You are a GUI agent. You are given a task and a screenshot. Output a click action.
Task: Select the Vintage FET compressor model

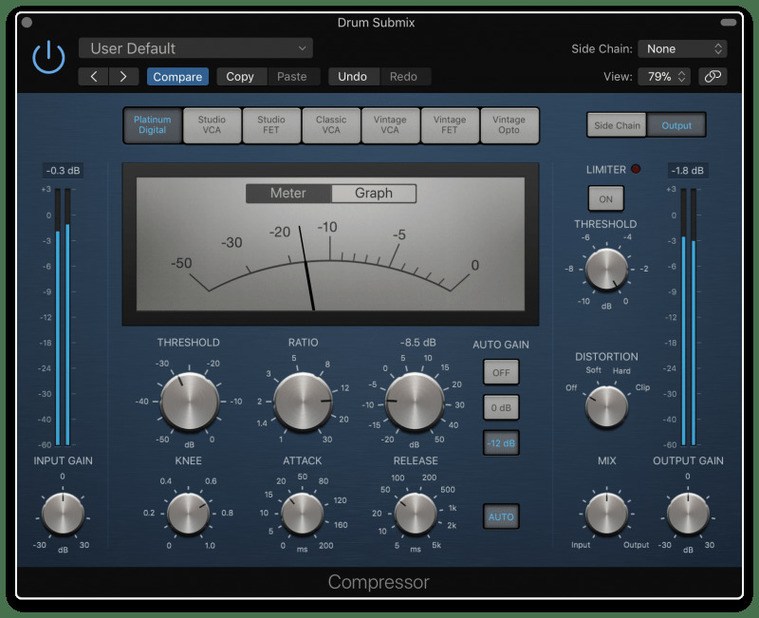click(x=450, y=125)
